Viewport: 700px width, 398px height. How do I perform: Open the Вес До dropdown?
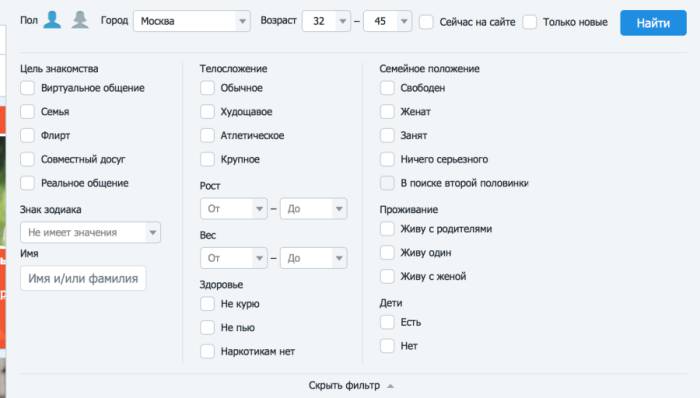tap(313, 258)
